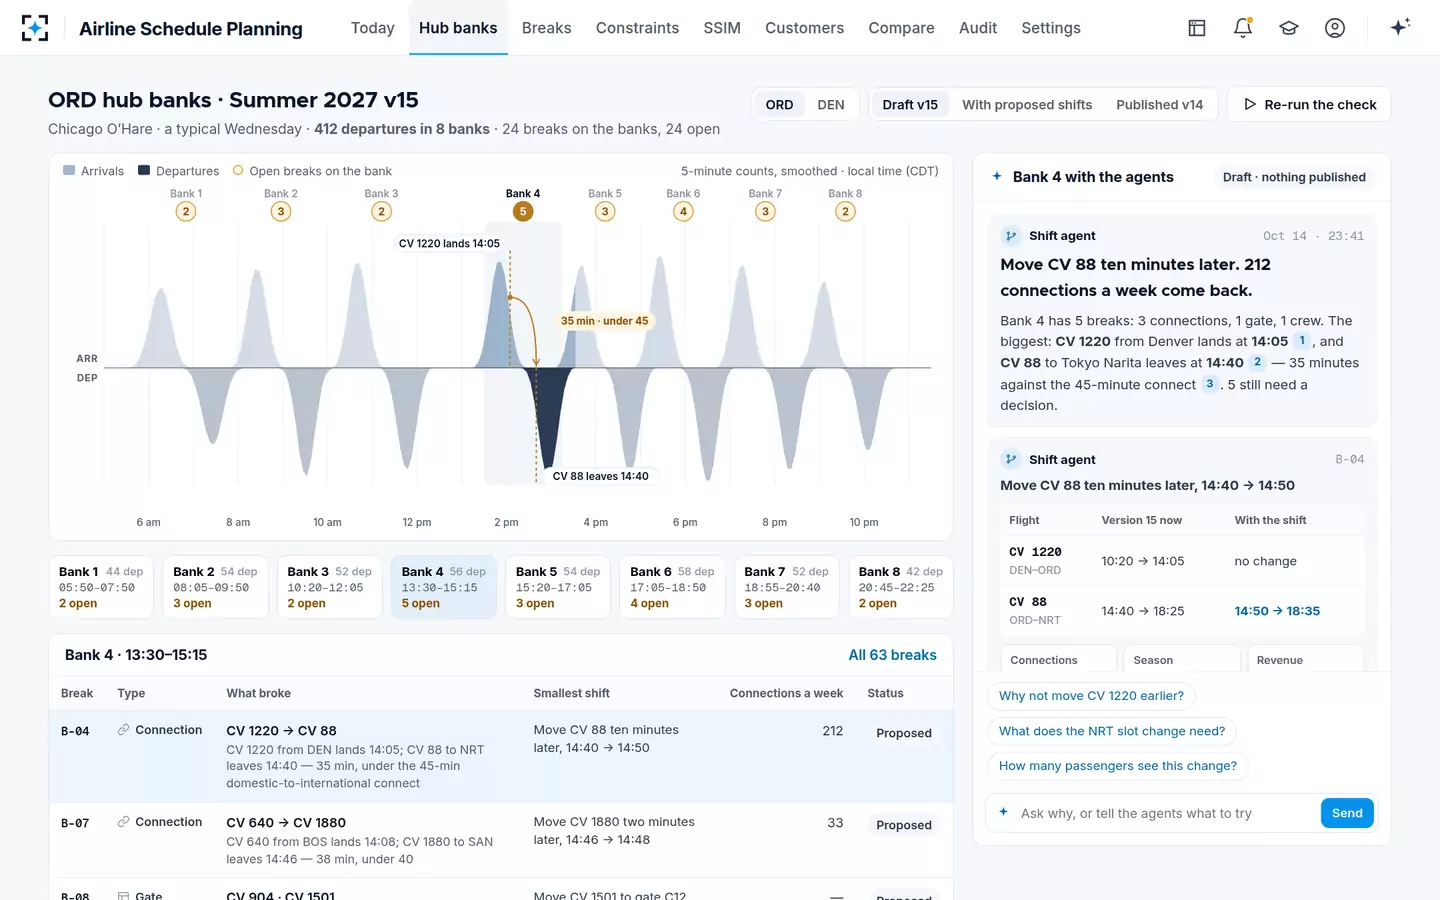Re-run the check
Screen dimensions: 1440x900
click(1309, 105)
